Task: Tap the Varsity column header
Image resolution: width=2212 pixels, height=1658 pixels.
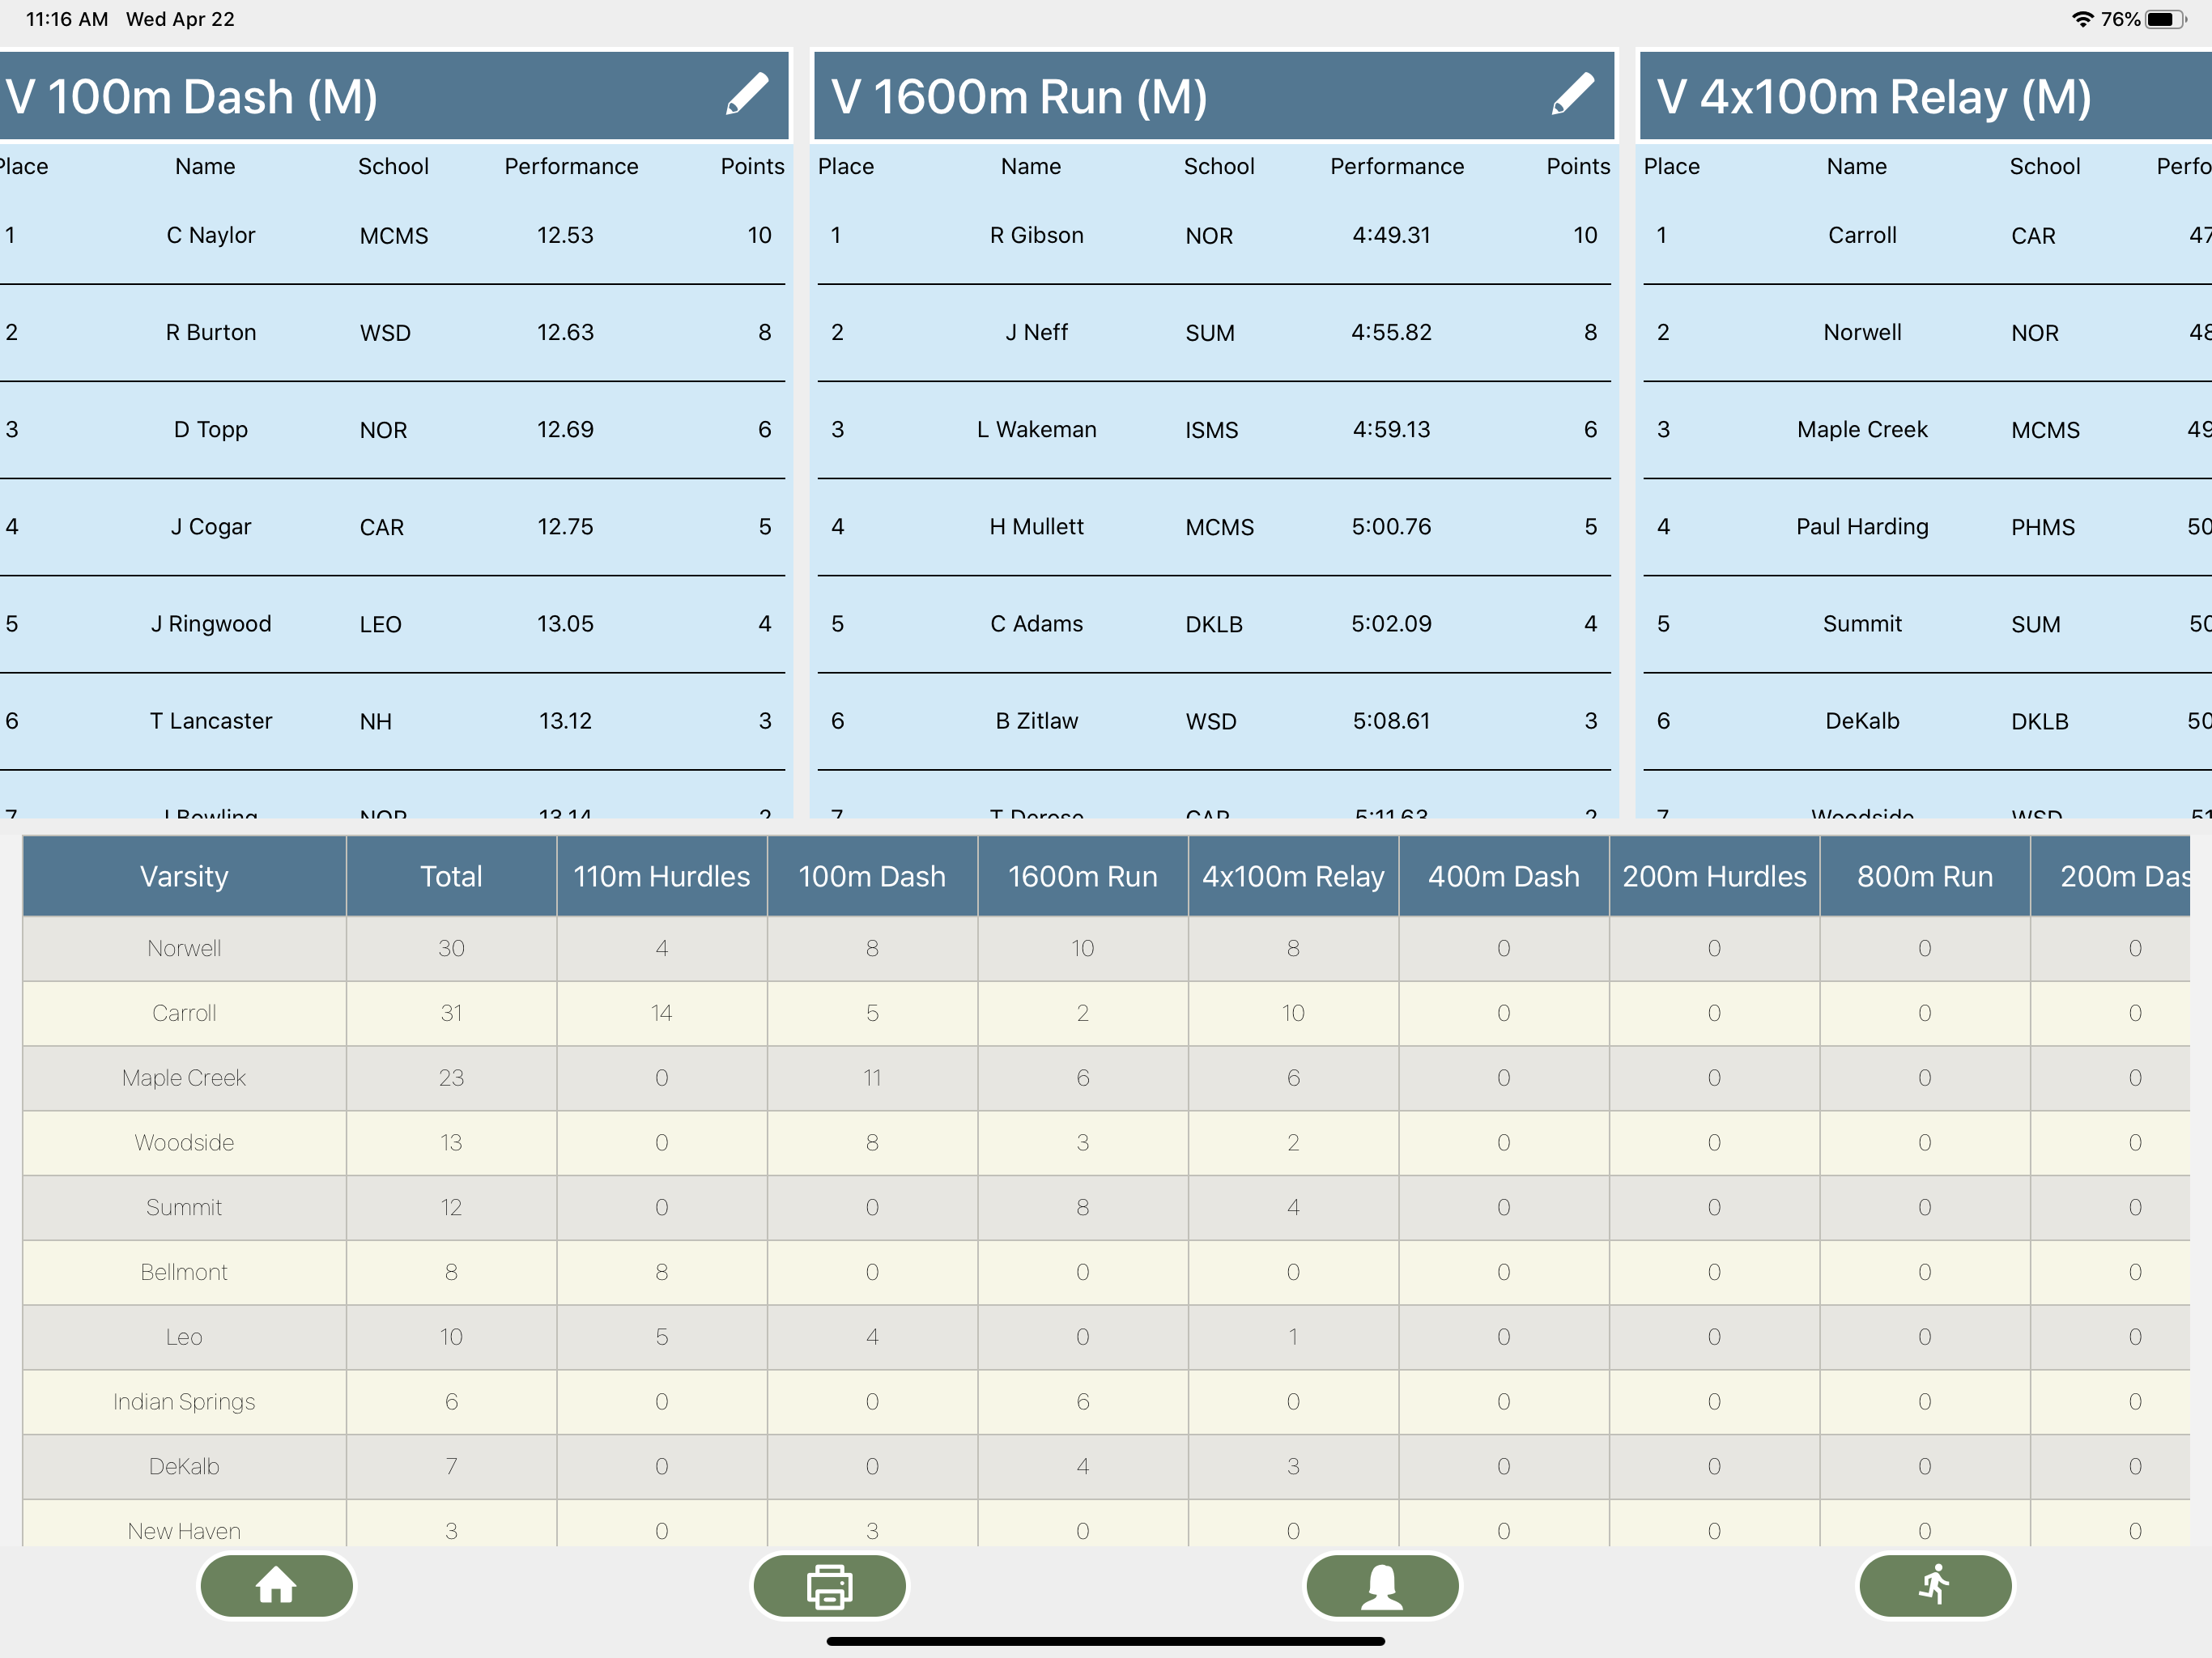Action: [x=184, y=876]
